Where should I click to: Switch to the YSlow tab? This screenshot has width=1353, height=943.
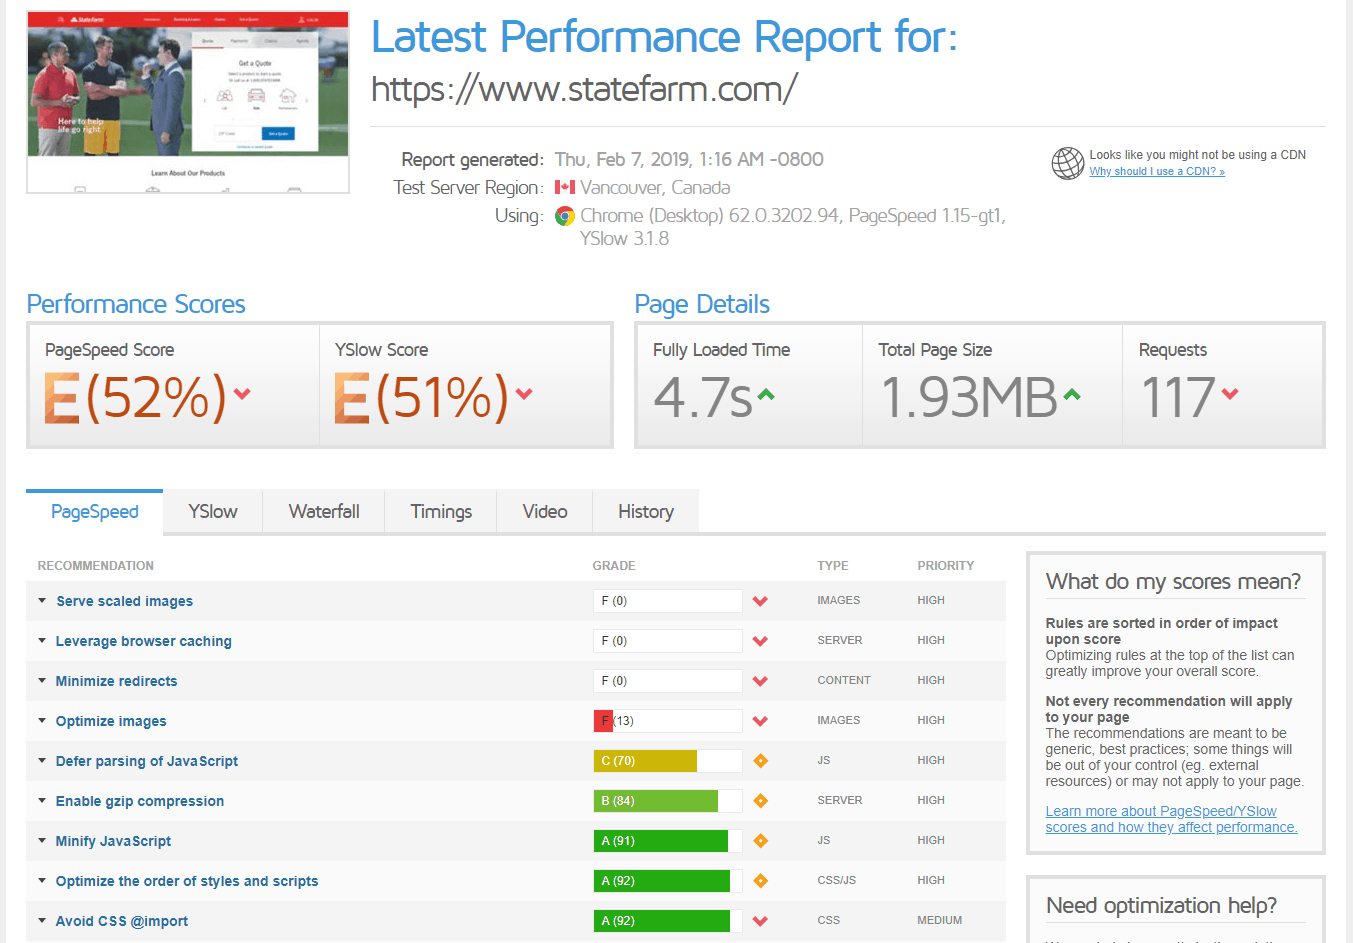pyautogui.click(x=213, y=512)
